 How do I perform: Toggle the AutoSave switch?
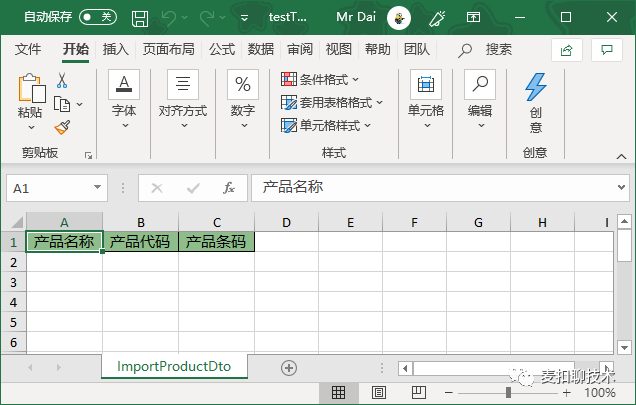click(98, 17)
